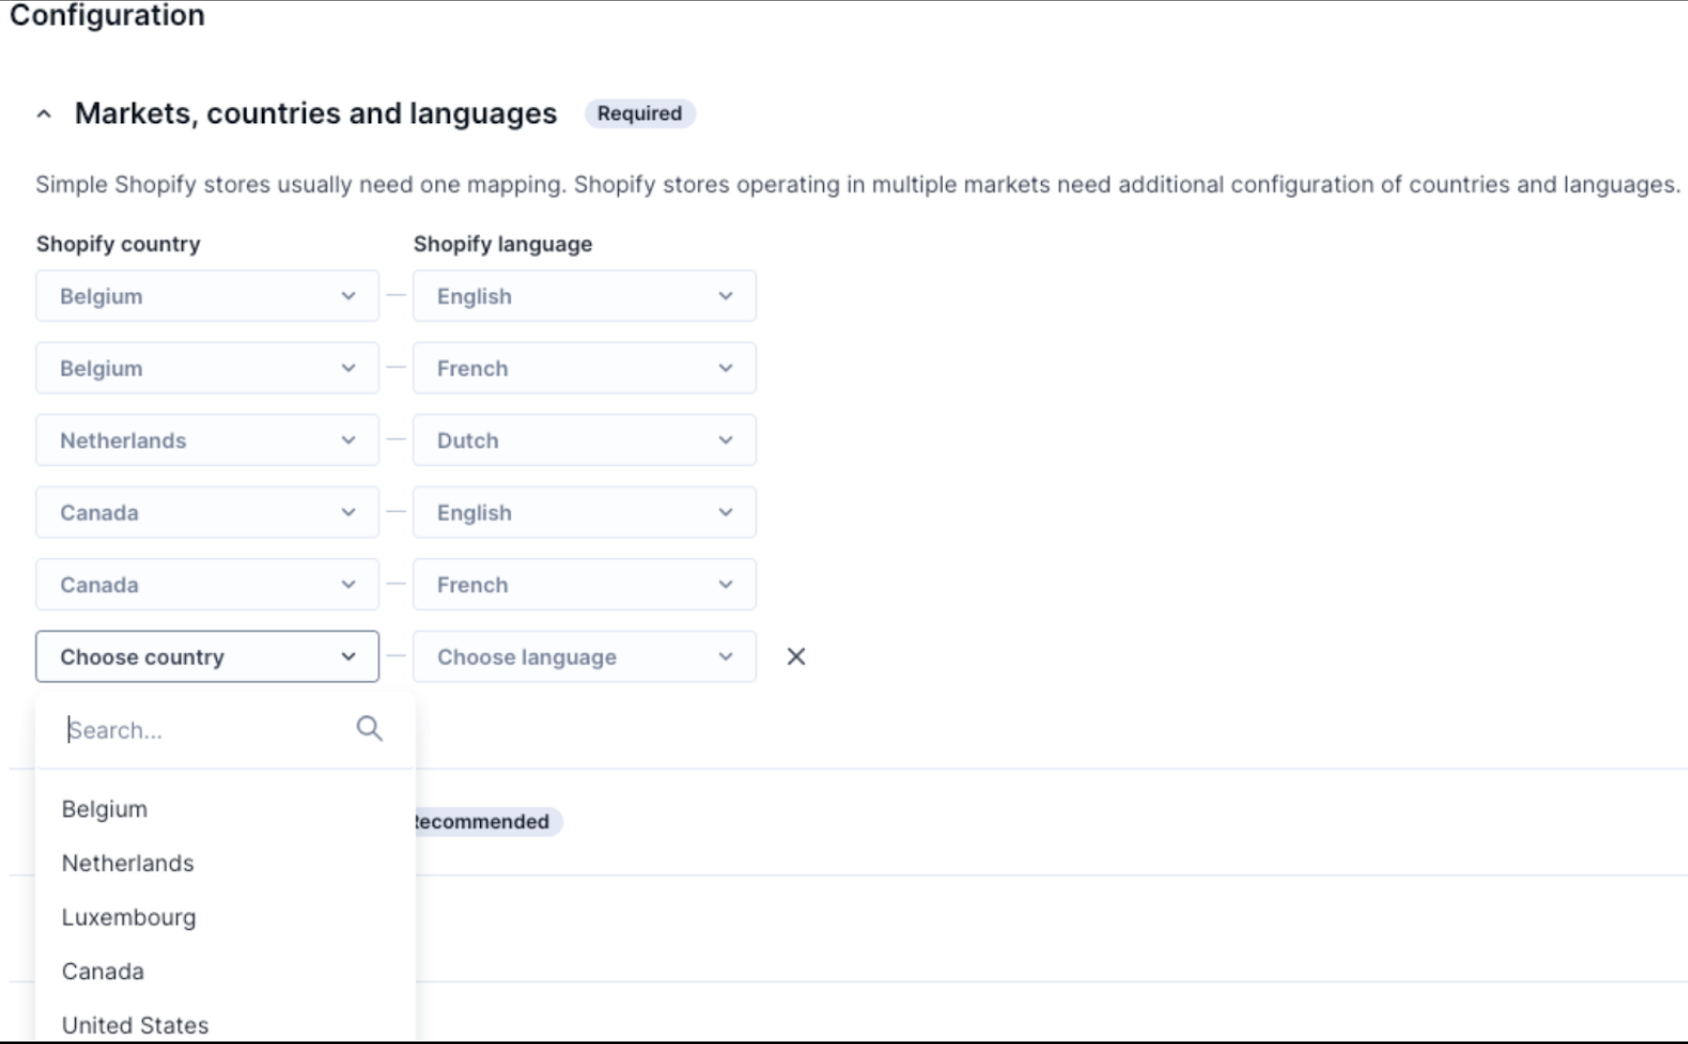Remove the empty mapping row via the X icon
Image resolution: width=1688 pixels, height=1044 pixels.
(795, 657)
